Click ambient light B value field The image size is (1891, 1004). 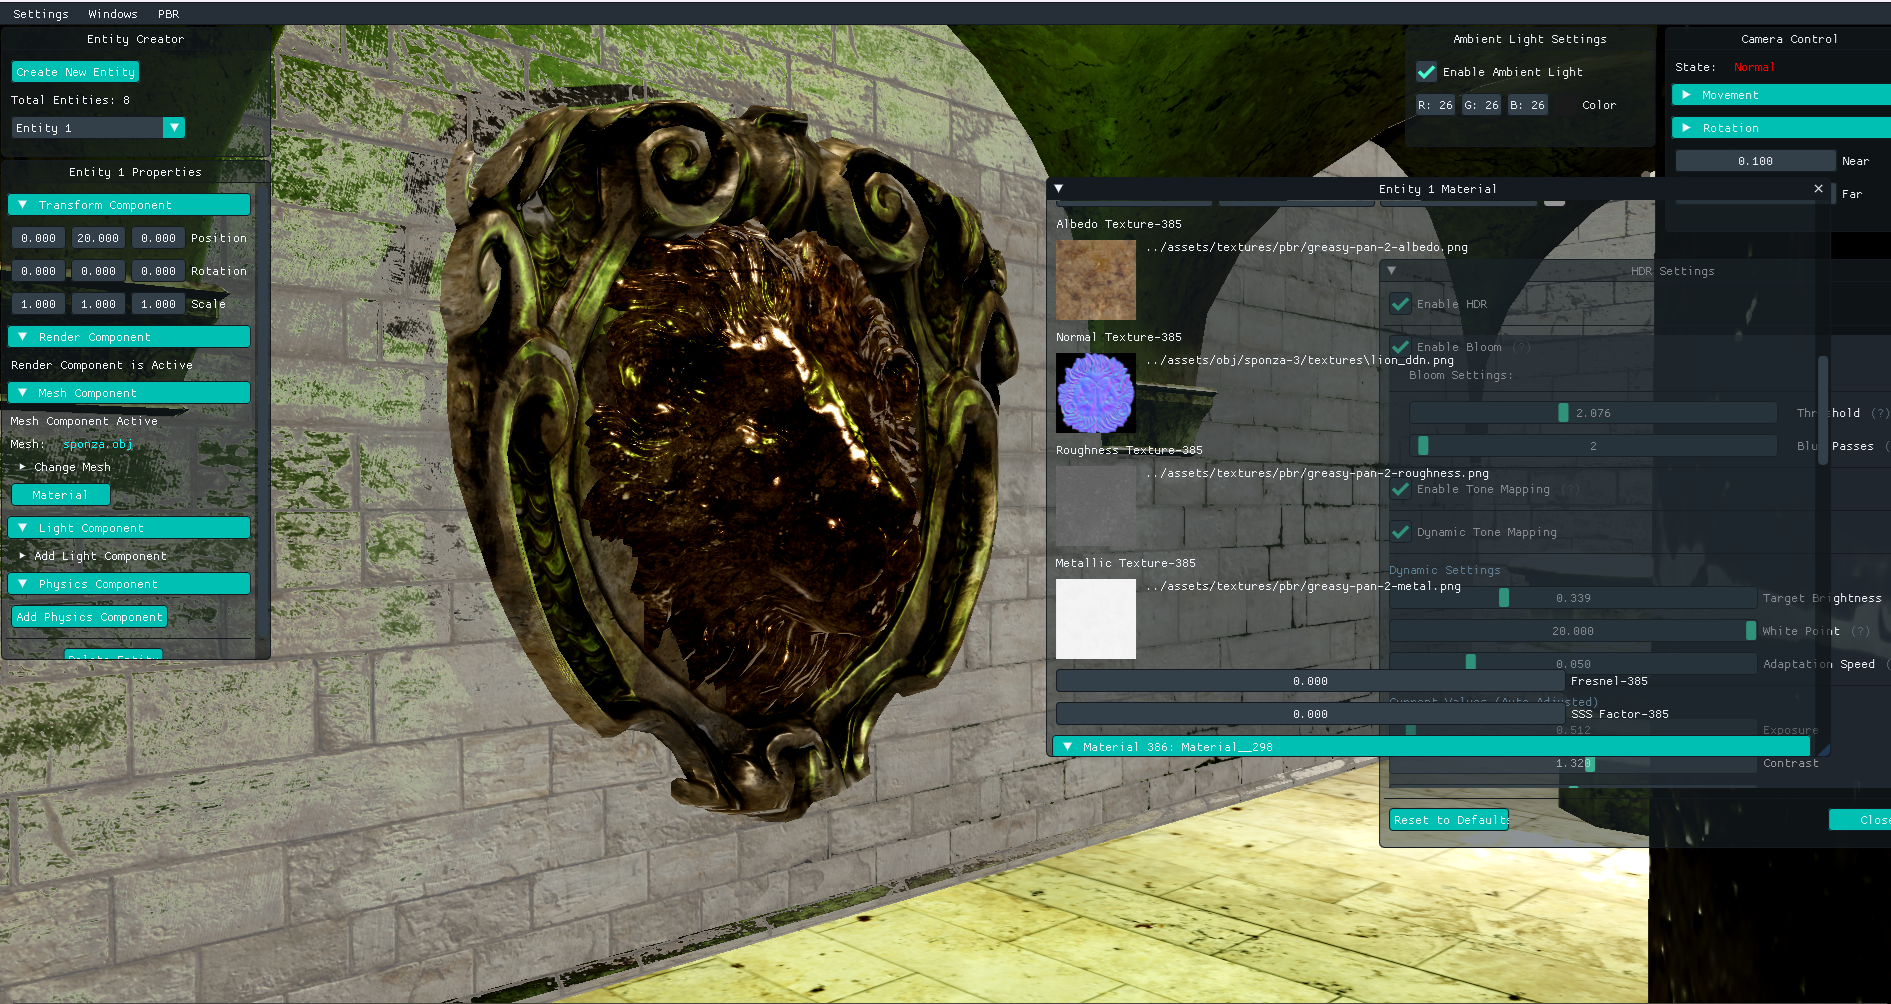coord(1527,105)
